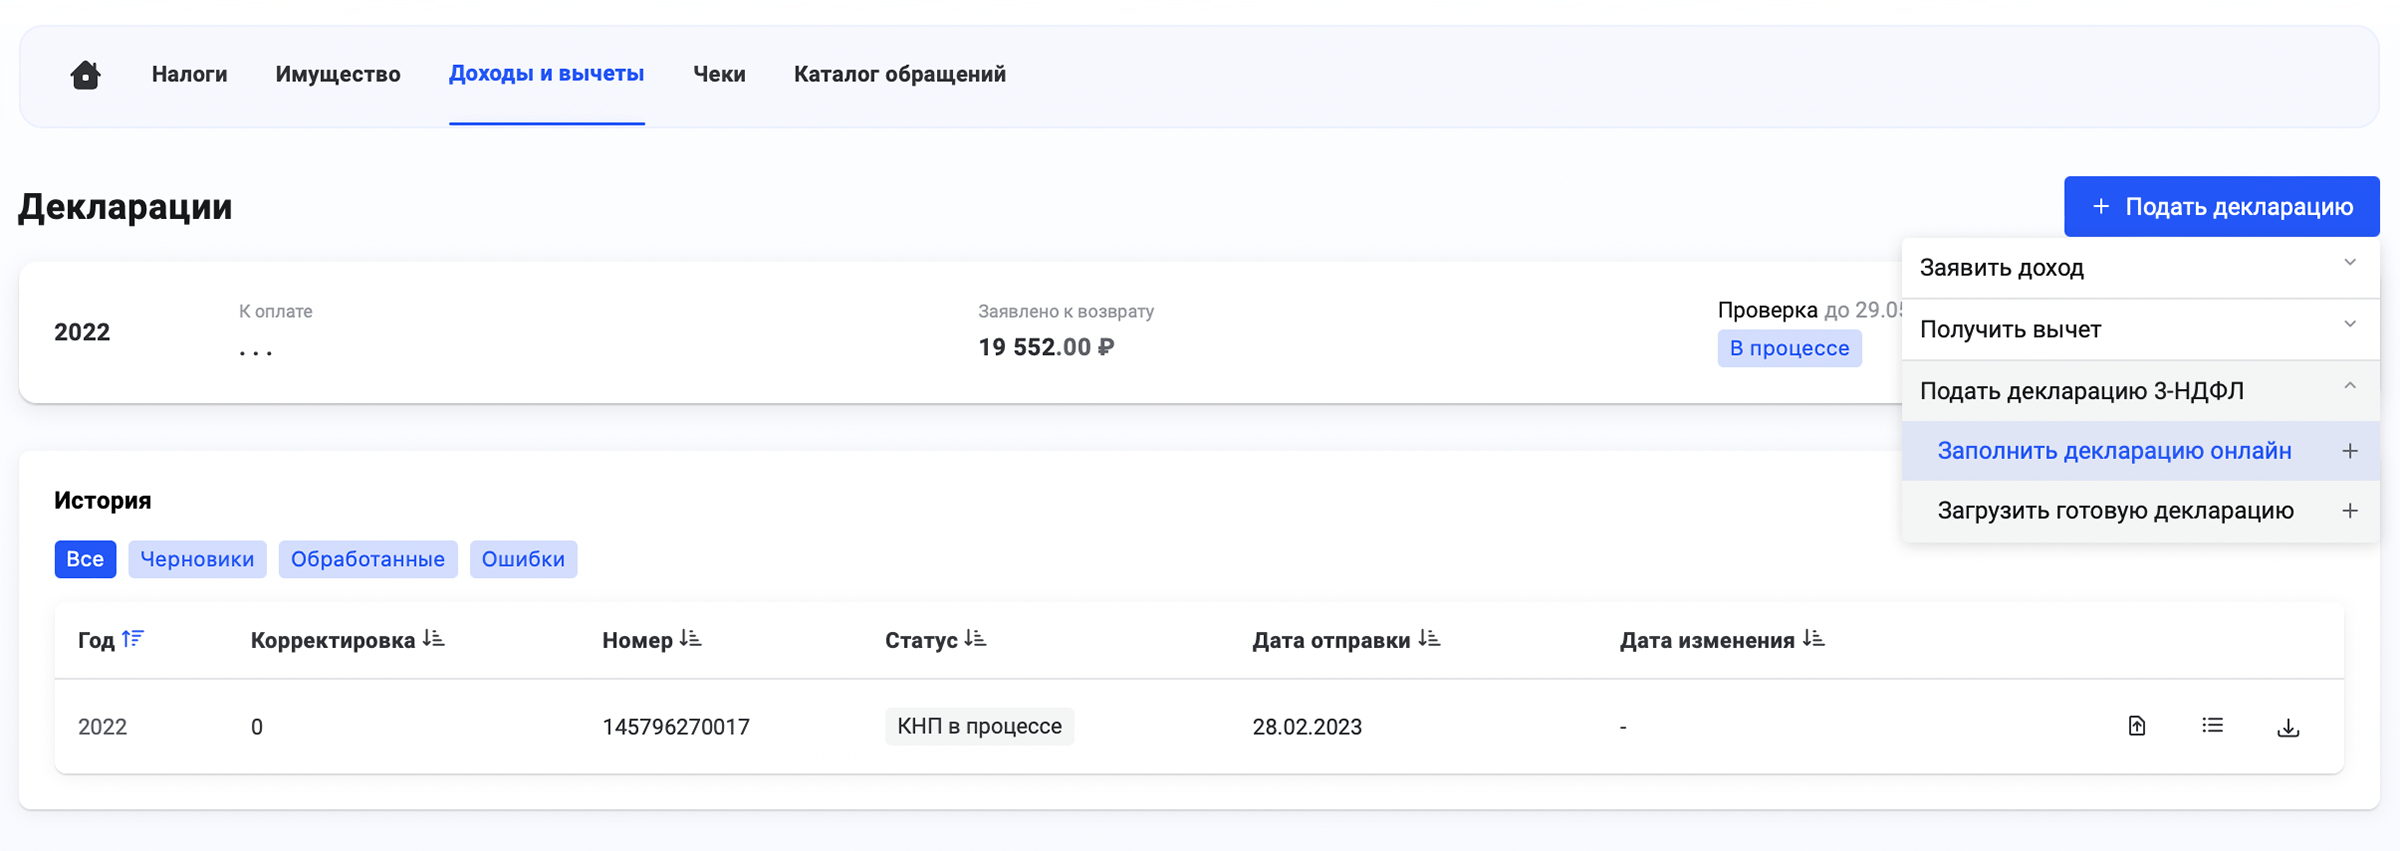The image size is (2400, 851).
Task: Select Подать декларацию 3-НДФЛ menu item
Action: (2141, 390)
